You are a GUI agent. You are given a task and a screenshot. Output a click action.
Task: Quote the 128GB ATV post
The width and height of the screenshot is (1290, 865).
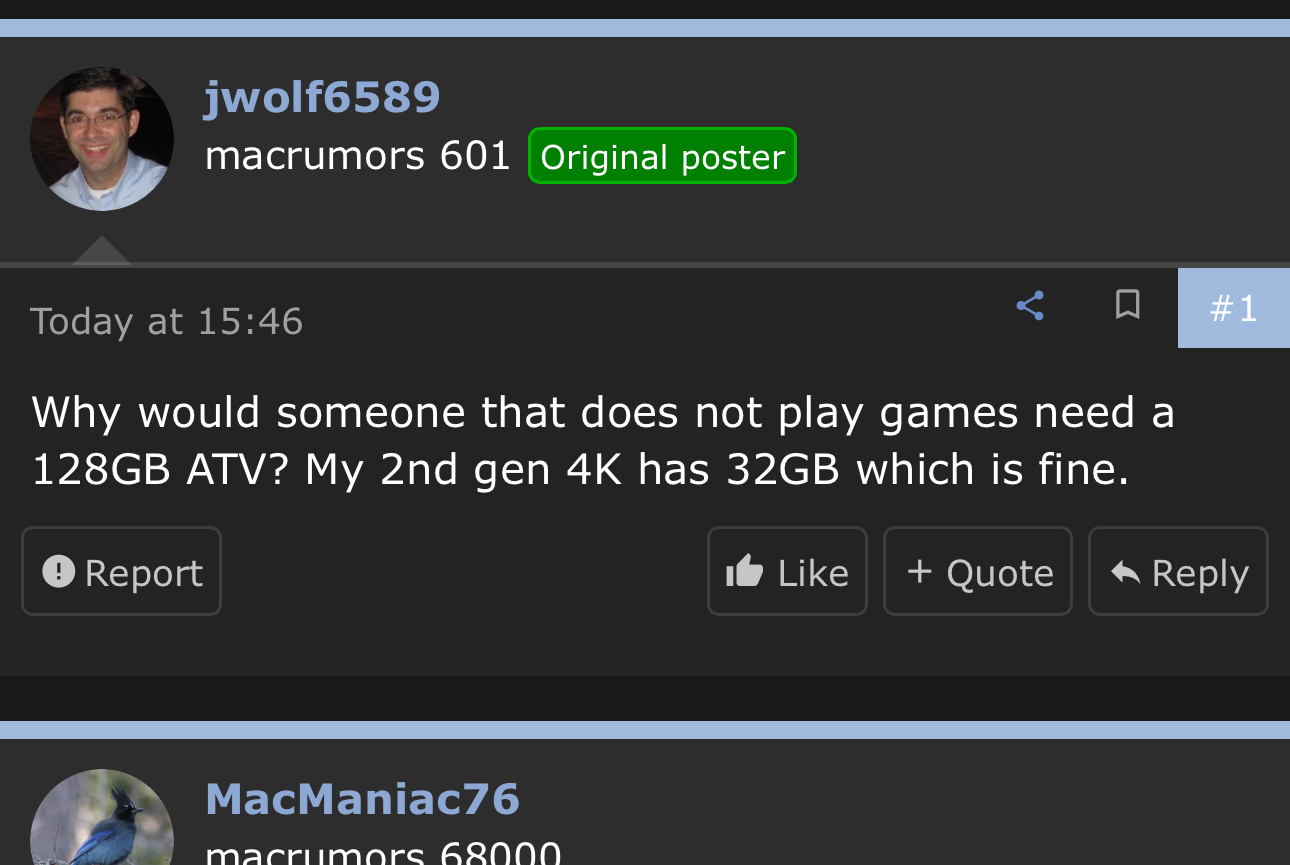click(x=978, y=571)
